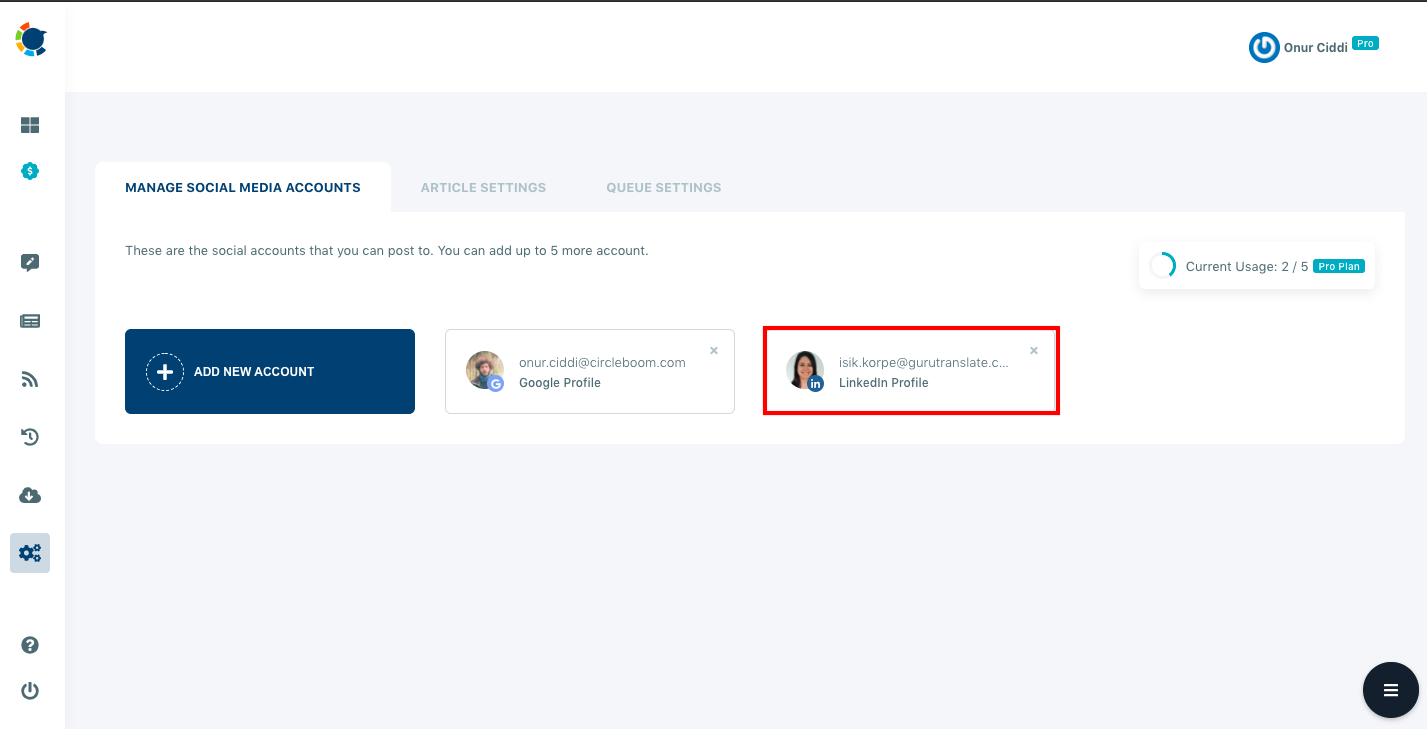
Task: Open help via the question mark icon
Action: 30,645
